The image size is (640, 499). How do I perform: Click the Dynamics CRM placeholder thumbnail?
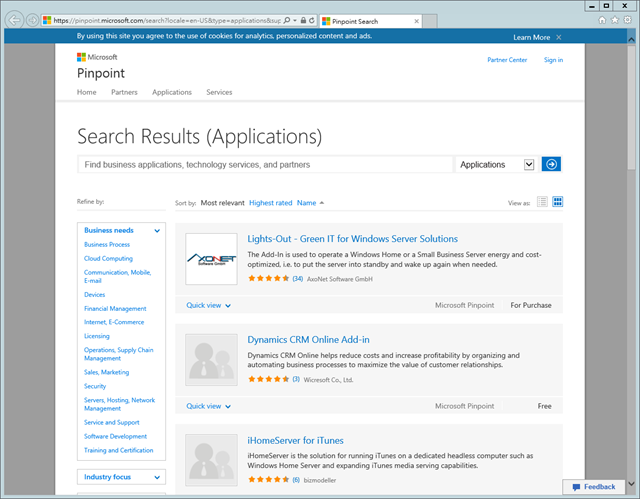(x=211, y=359)
